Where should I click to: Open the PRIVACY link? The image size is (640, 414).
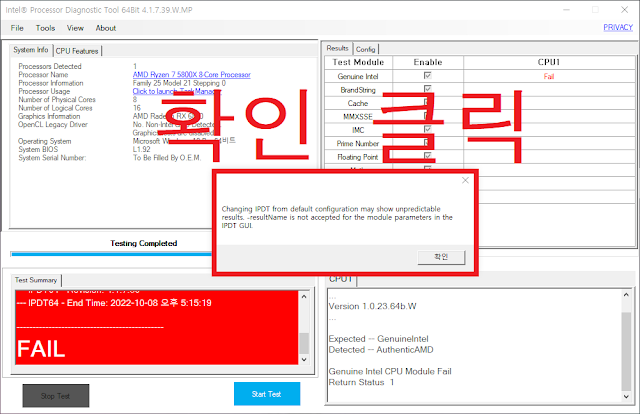pos(618,27)
